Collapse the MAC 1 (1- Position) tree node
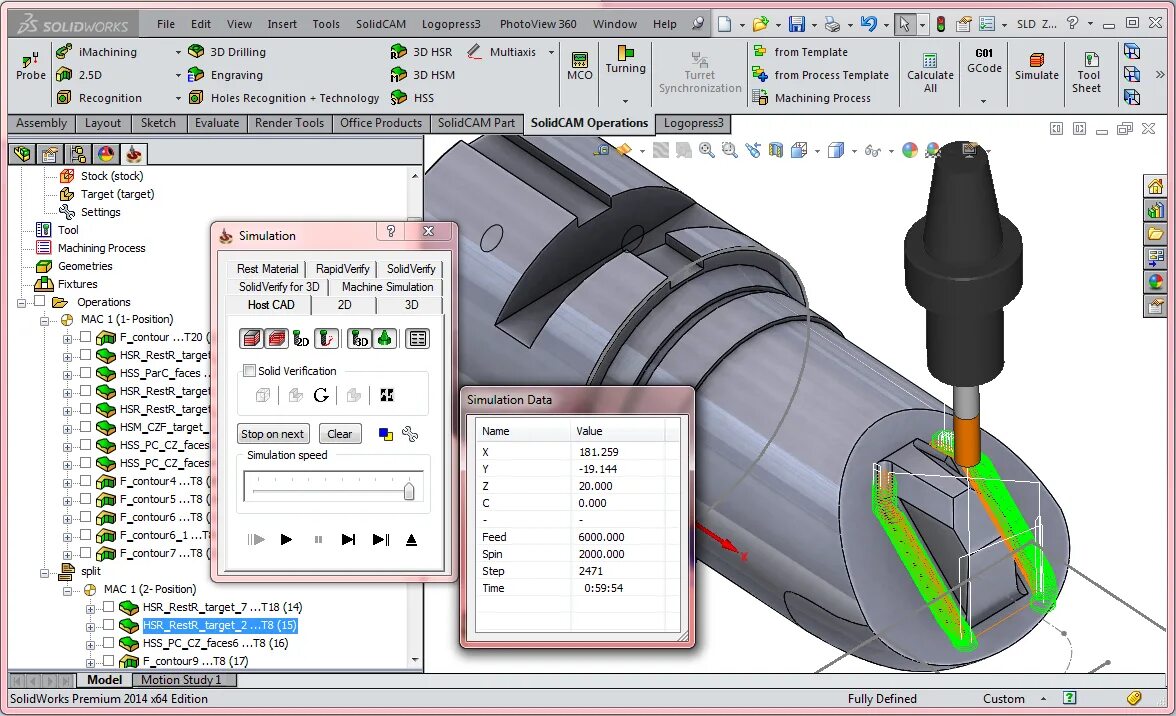This screenshot has width=1176, height=716. [x=45, y=320]
